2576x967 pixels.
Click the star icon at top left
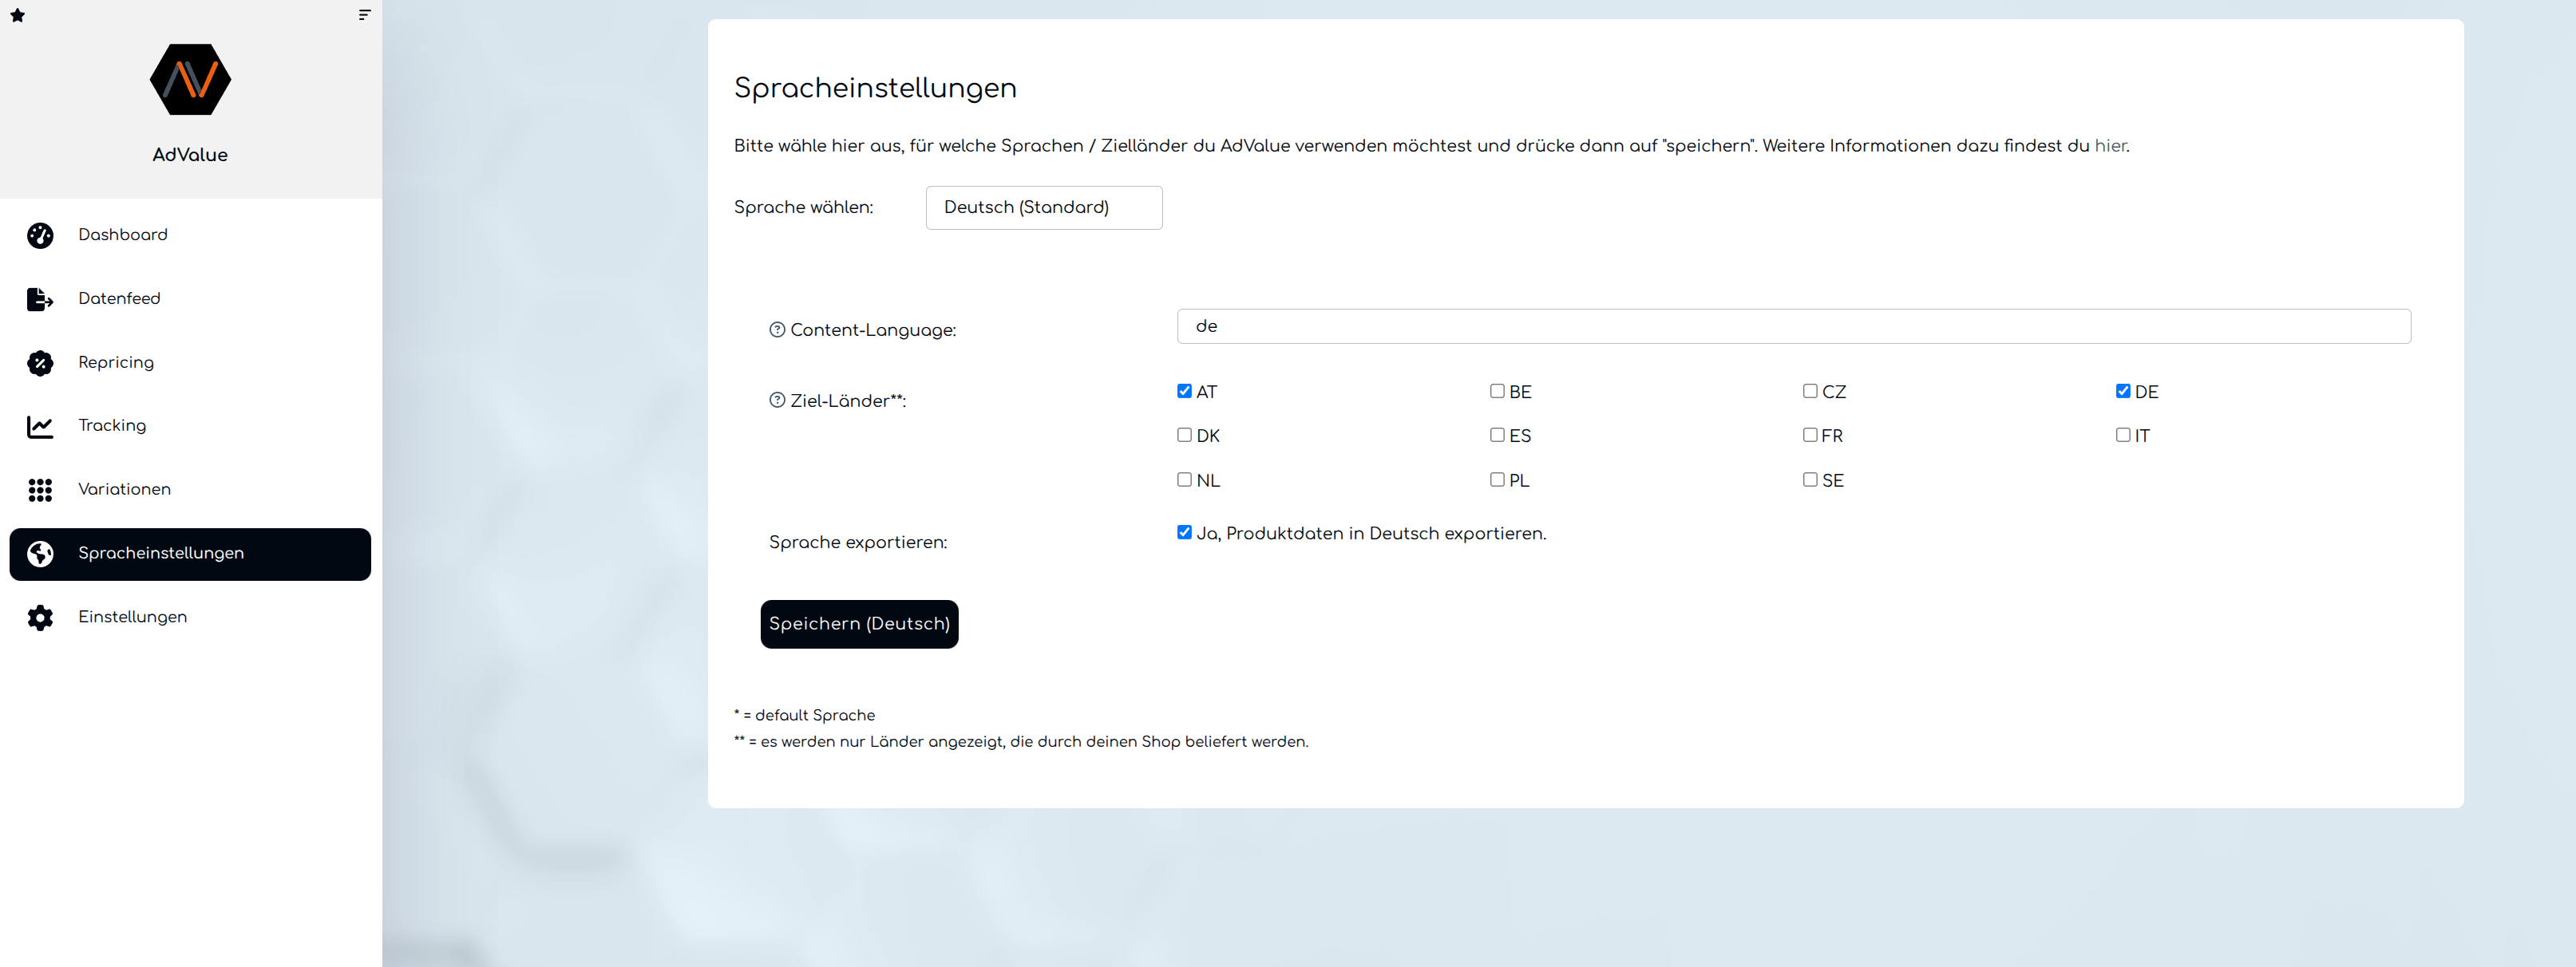tap(17, 15)
